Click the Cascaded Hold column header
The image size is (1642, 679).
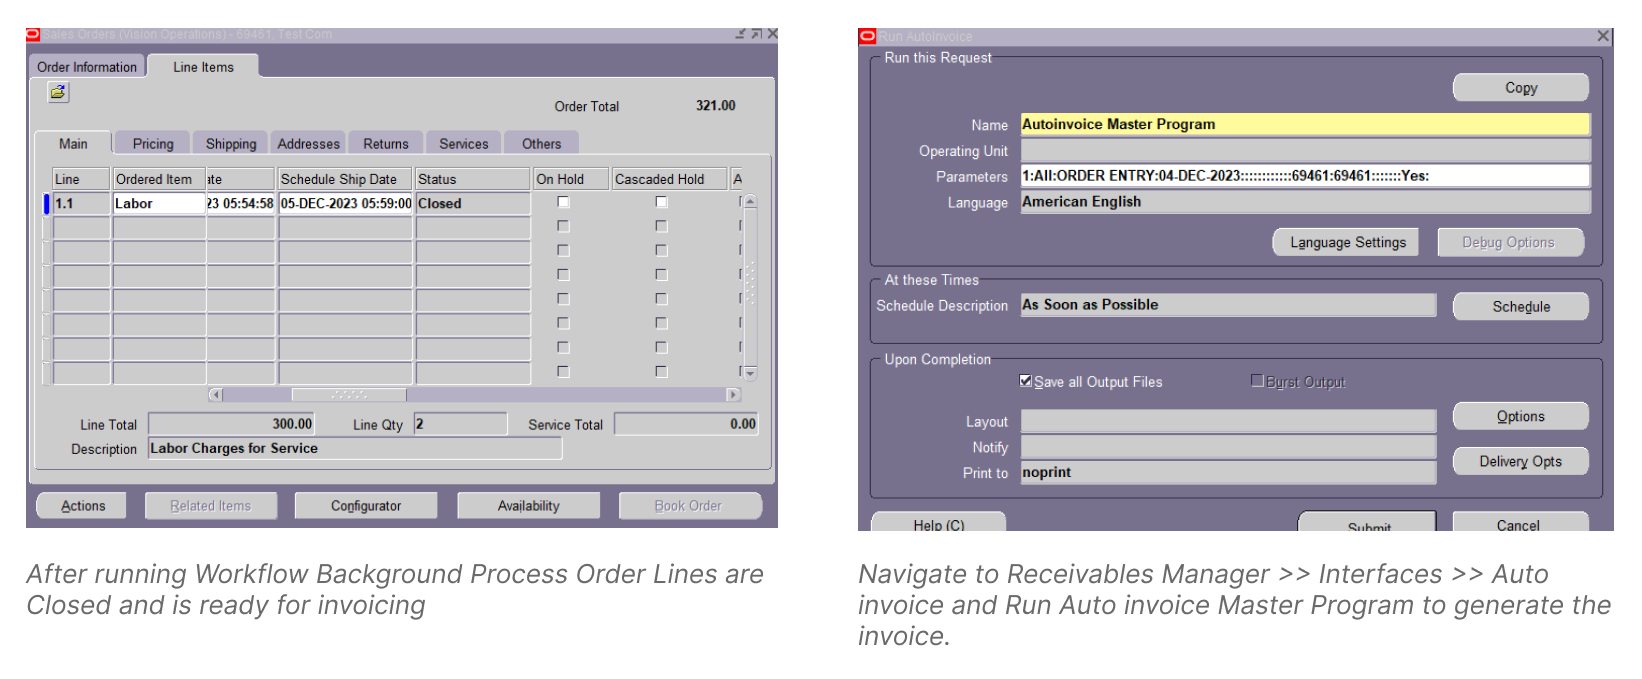coord(669,179)
